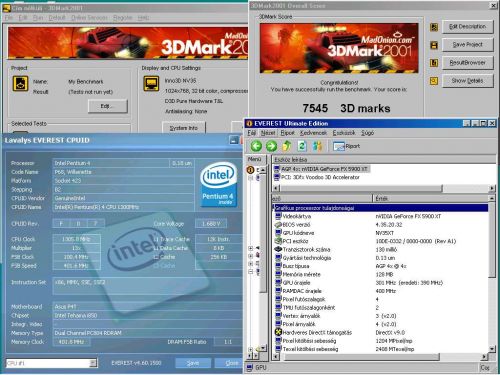Click the EVEREST up-level folder arrow icon
This screenshot has height=375, width=500.
click(287, 146)
